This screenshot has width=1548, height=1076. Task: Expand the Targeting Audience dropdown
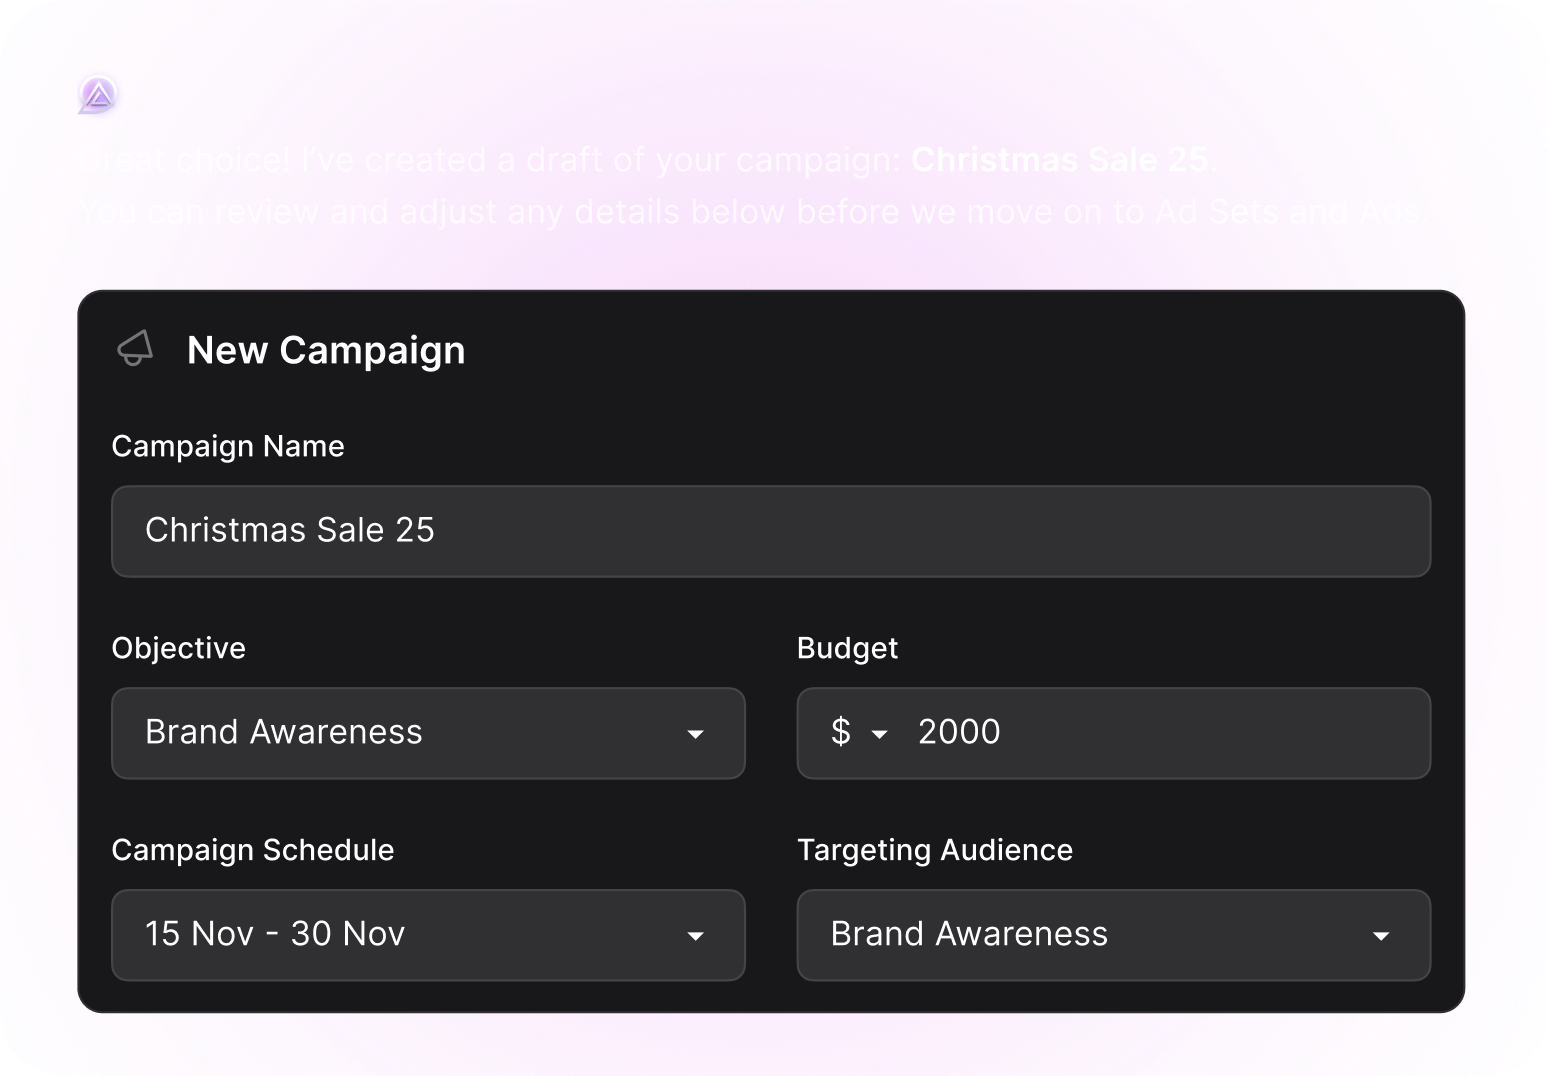(x=1114, y=935)
